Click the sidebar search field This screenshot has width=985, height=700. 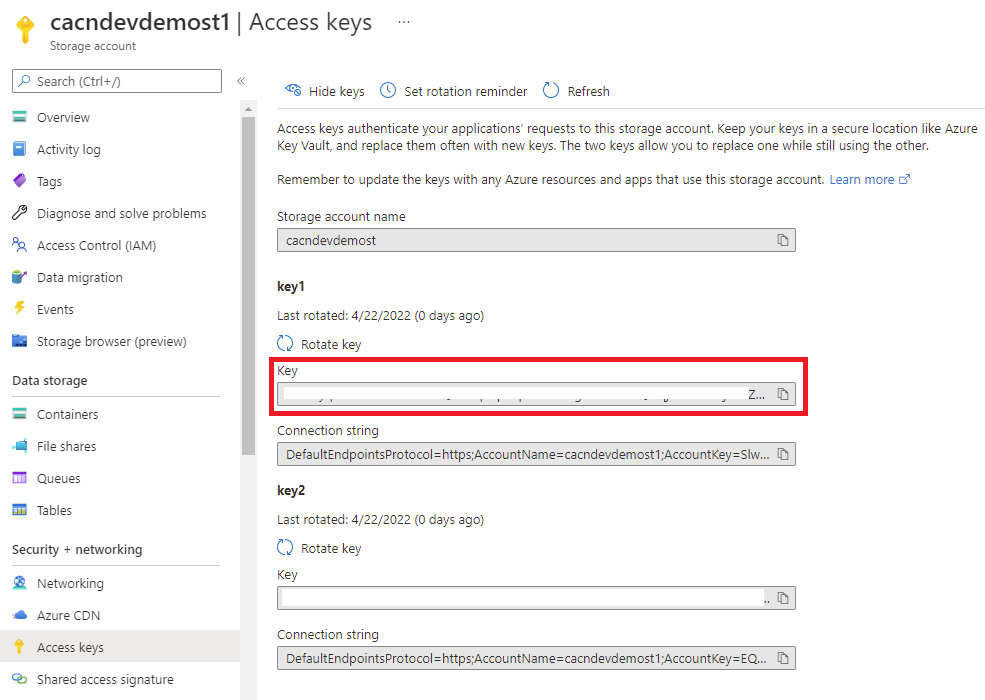point(117,81)
